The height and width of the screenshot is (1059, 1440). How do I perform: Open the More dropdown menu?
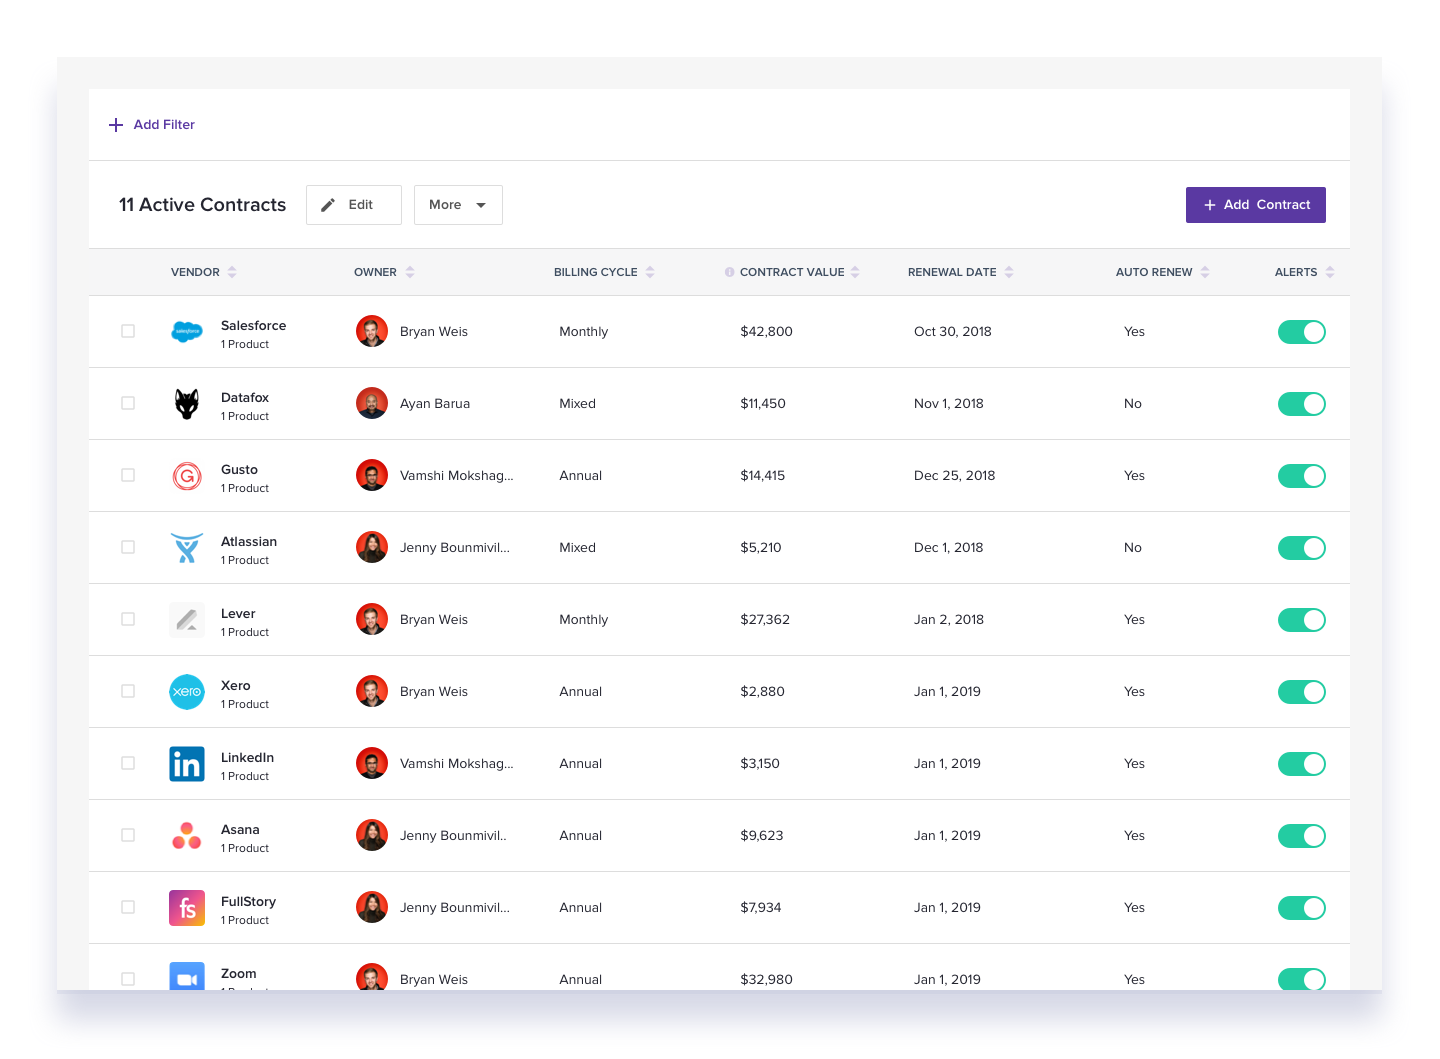(x=458, y=205)
